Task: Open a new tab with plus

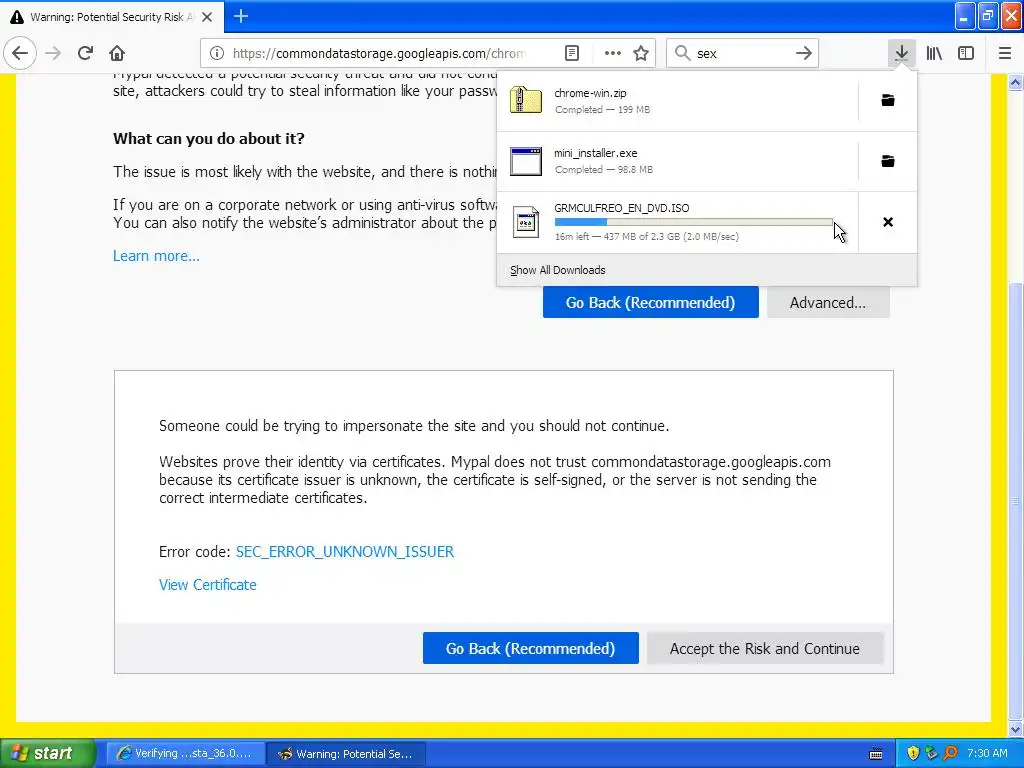Action: pos(241,16)
